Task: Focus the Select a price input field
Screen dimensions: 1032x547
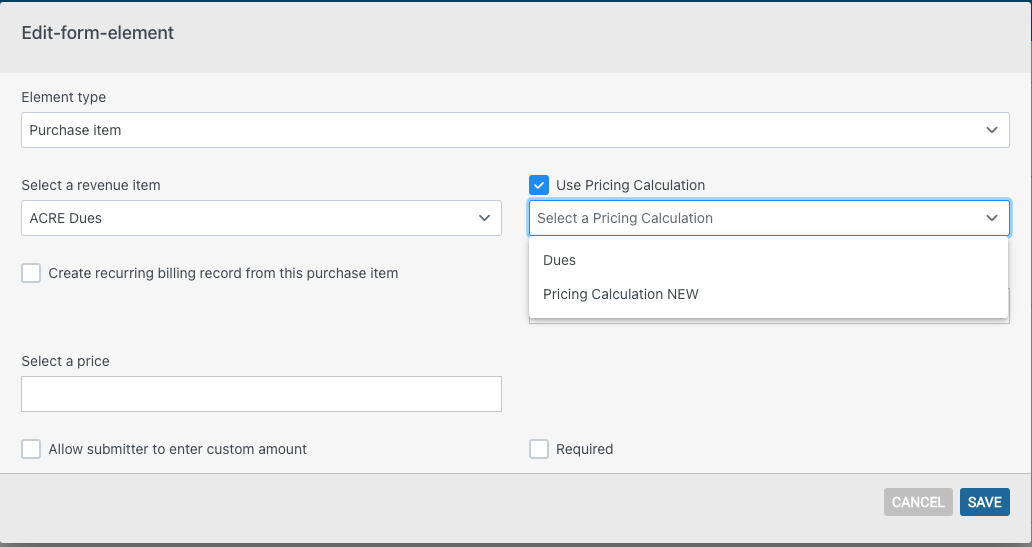Action: point(261,394)
